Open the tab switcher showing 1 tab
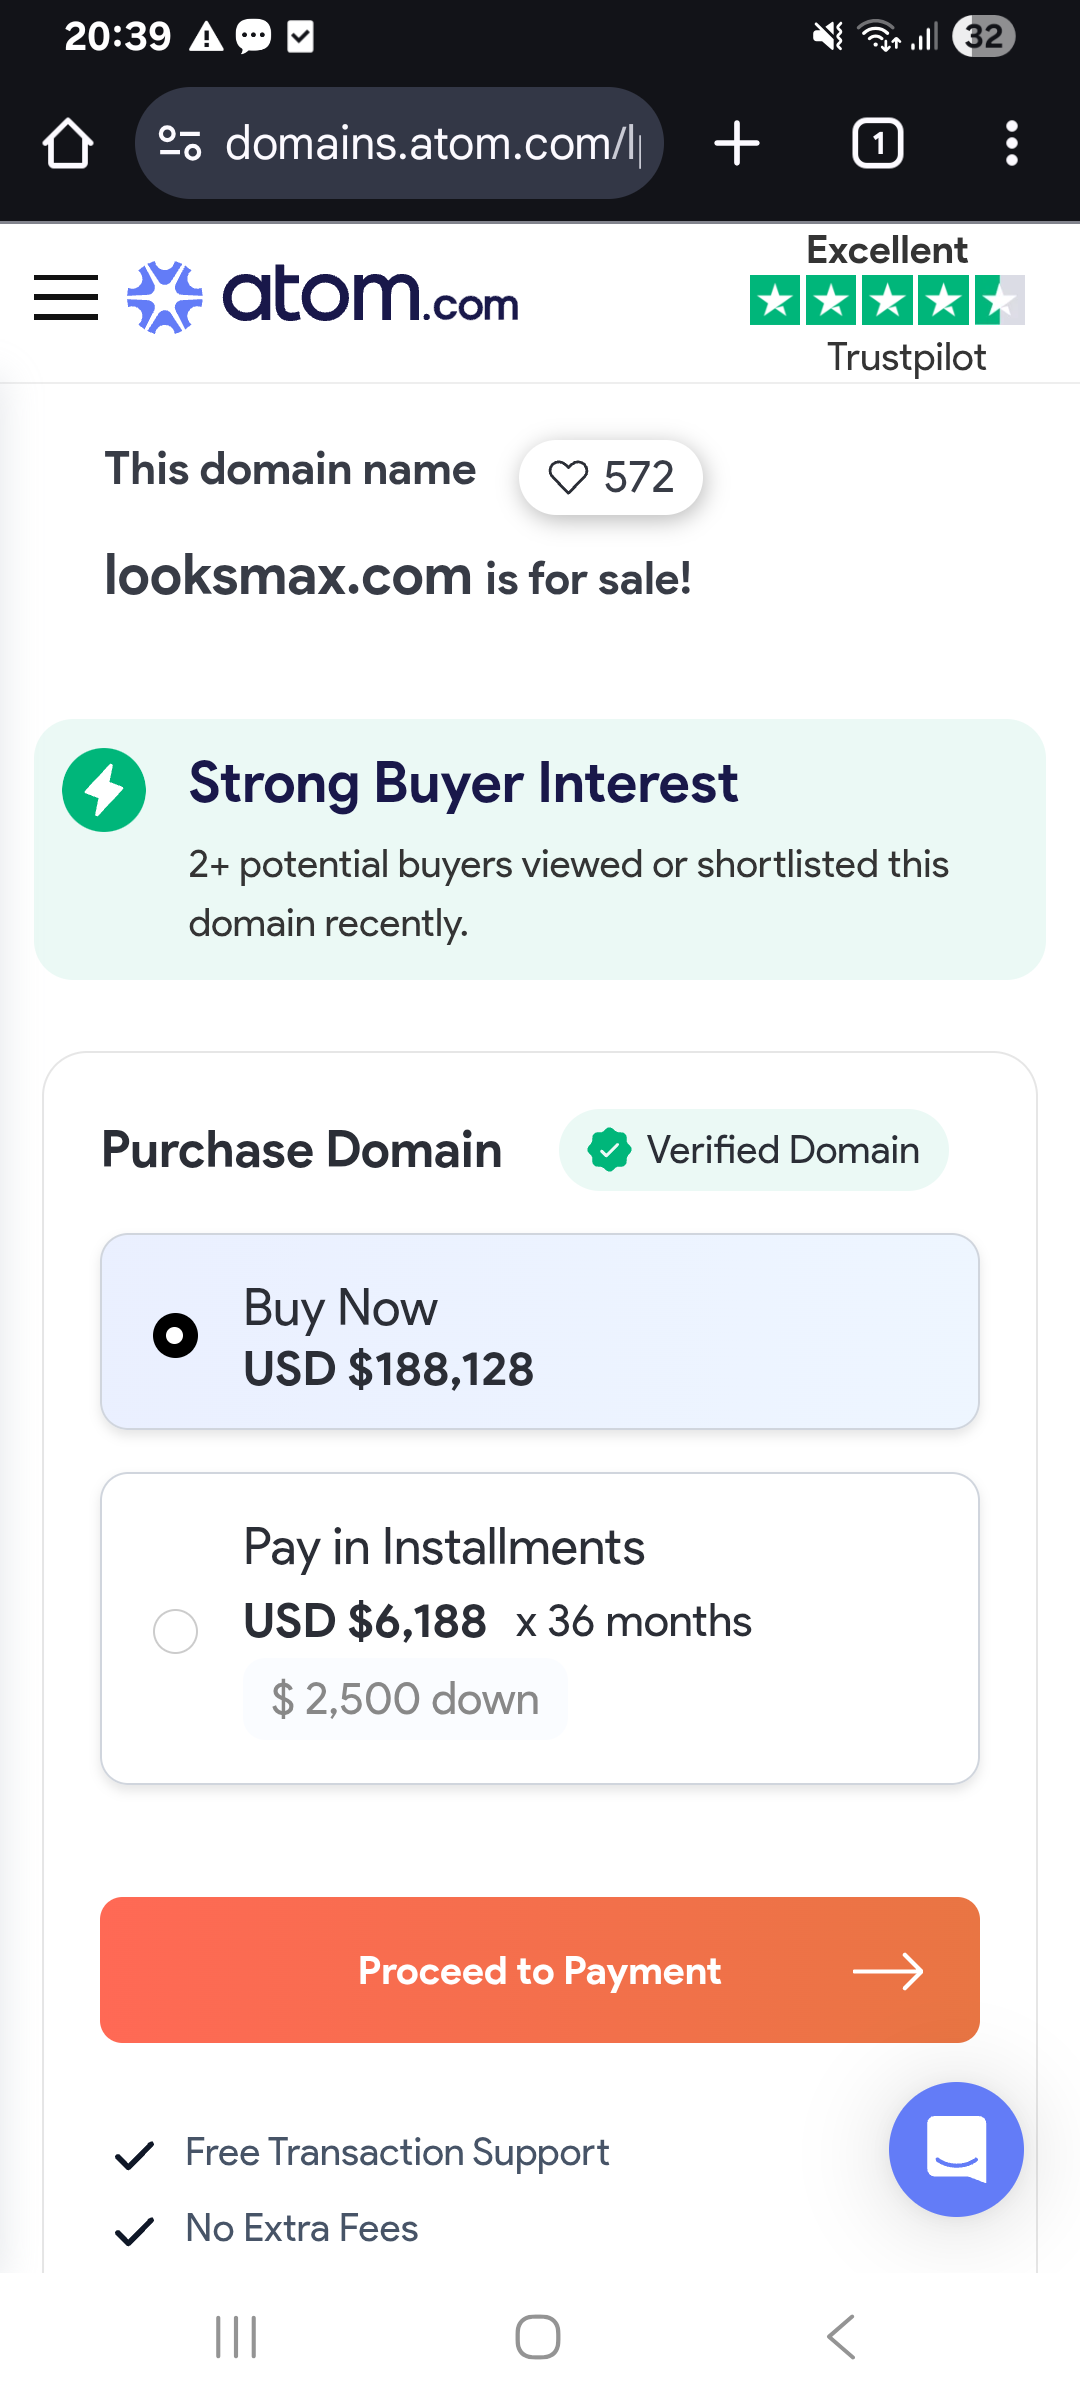This screenshot has height=2408, width=1080. (x=877, y=144)
